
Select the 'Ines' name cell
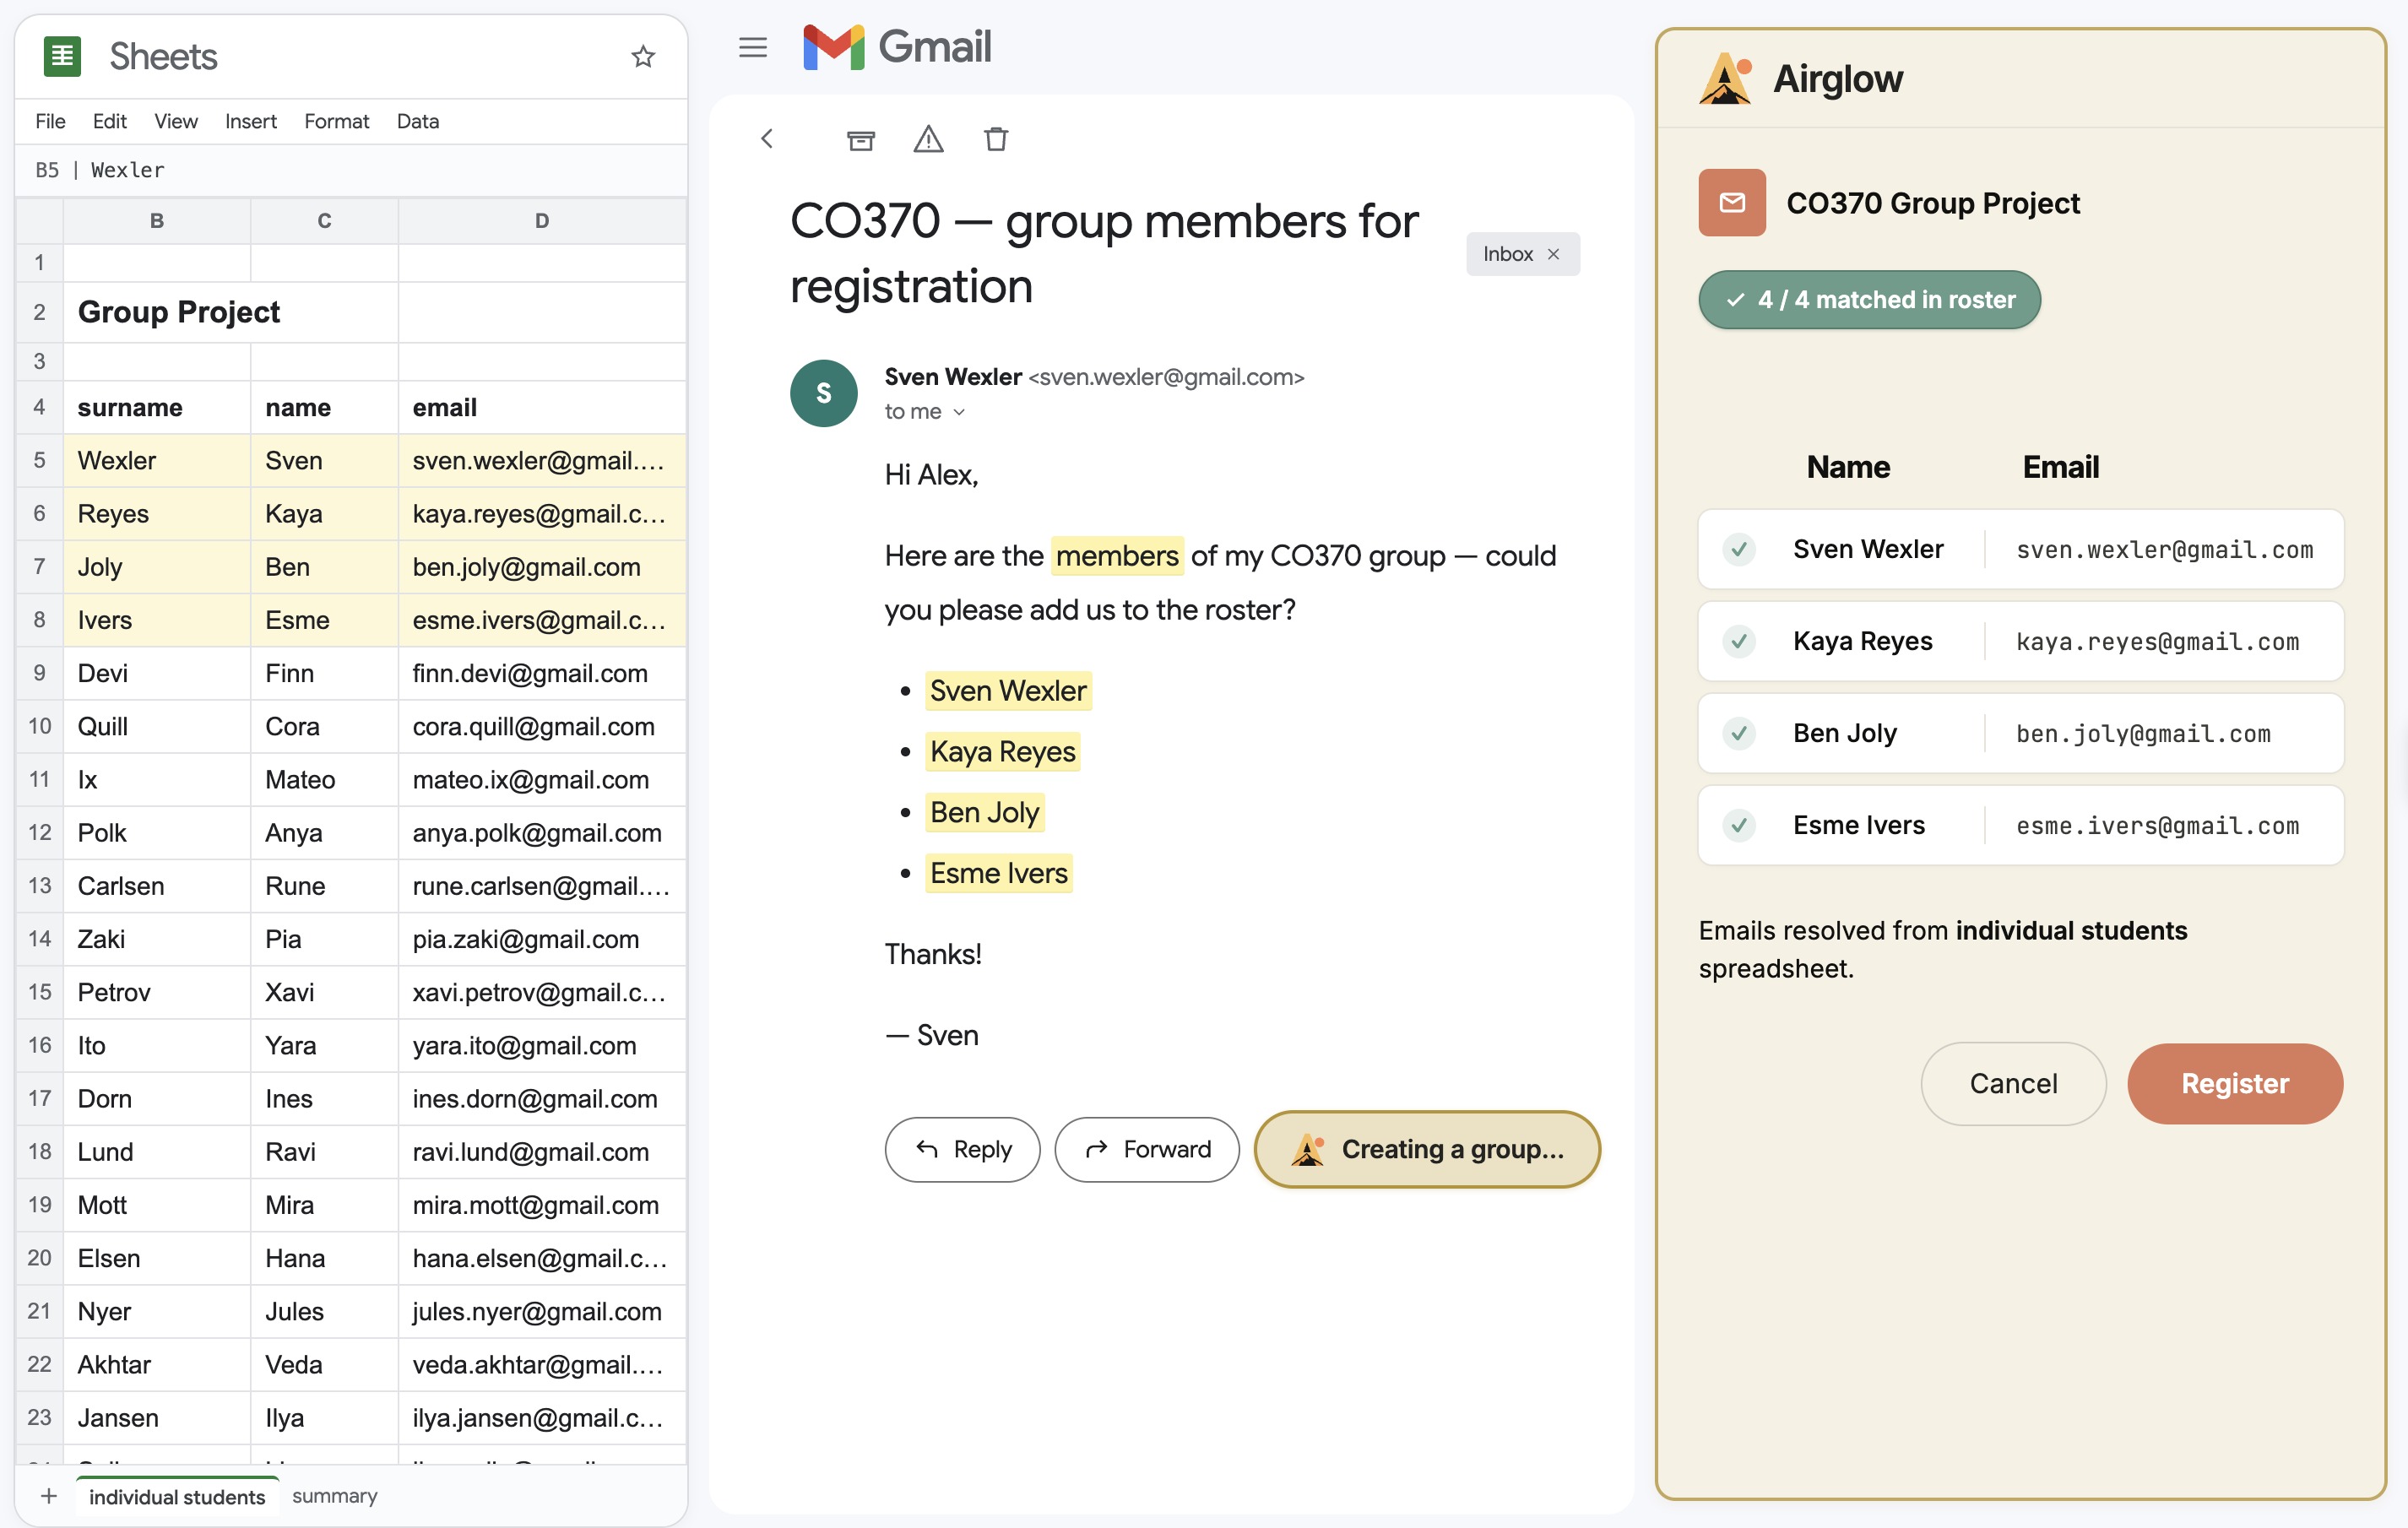324,1098
